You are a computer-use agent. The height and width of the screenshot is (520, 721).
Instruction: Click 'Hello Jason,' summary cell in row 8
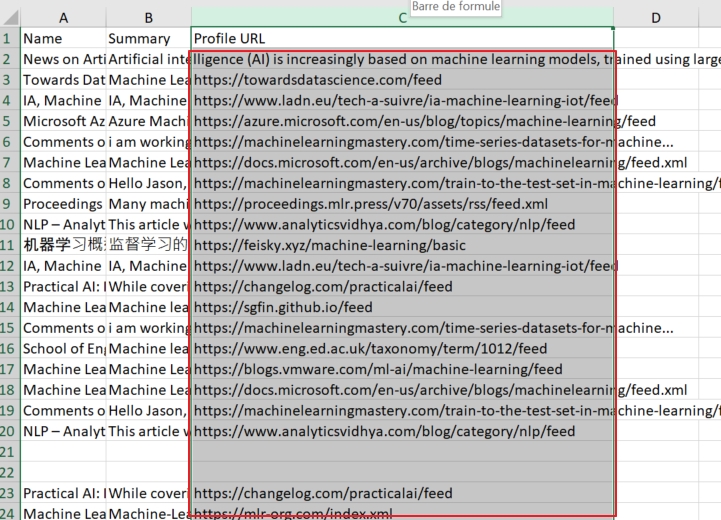(x=149, y=183)
